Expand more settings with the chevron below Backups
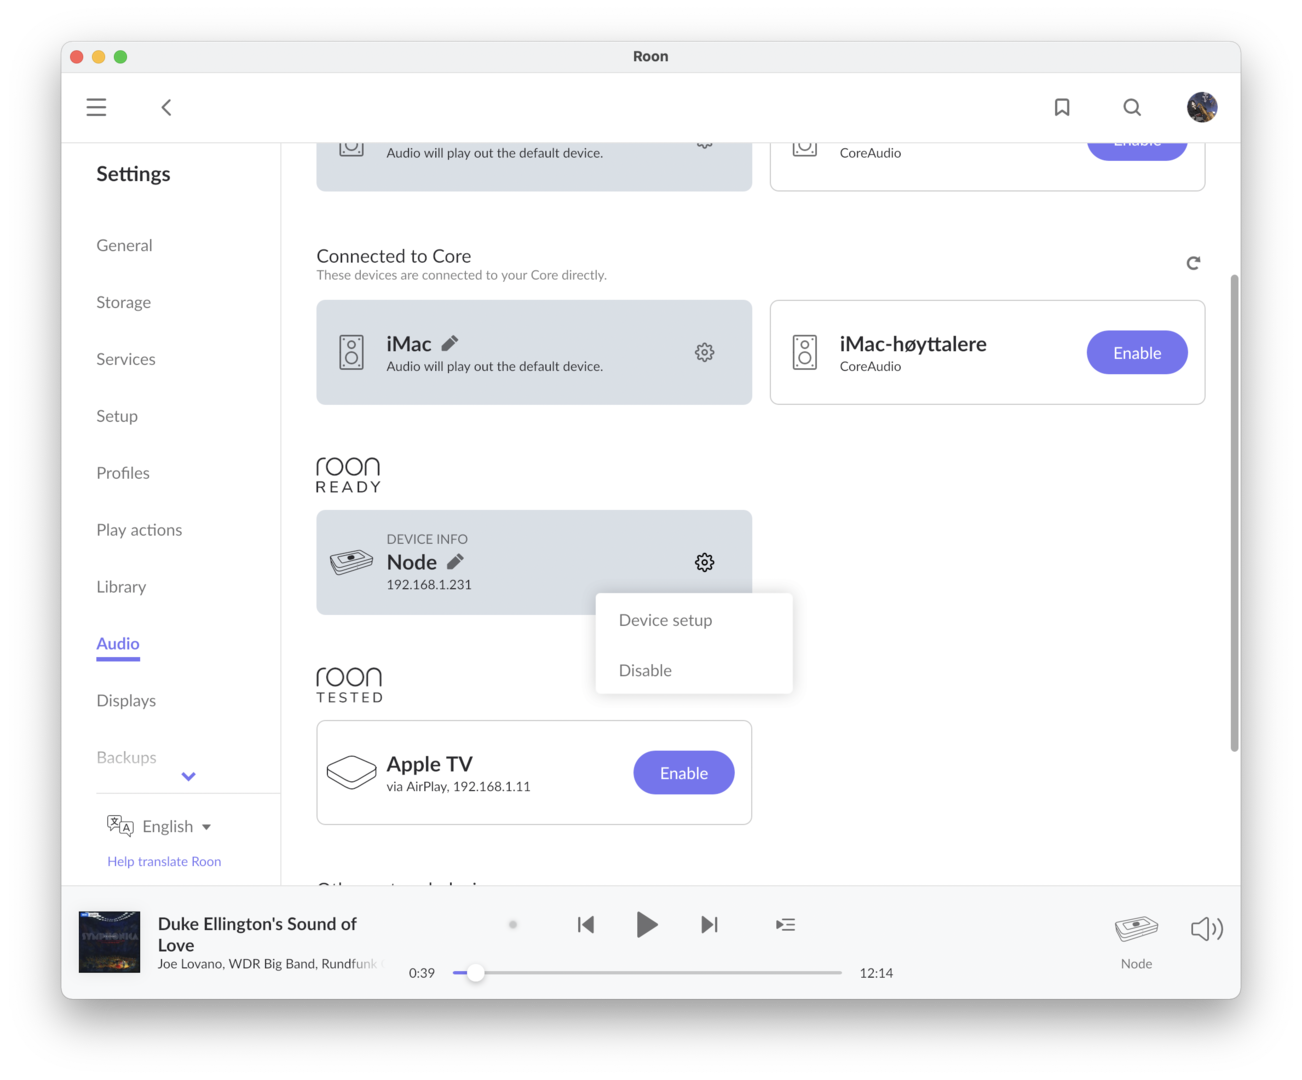This screenshot has width=1302, height=1080. (188, 776)
